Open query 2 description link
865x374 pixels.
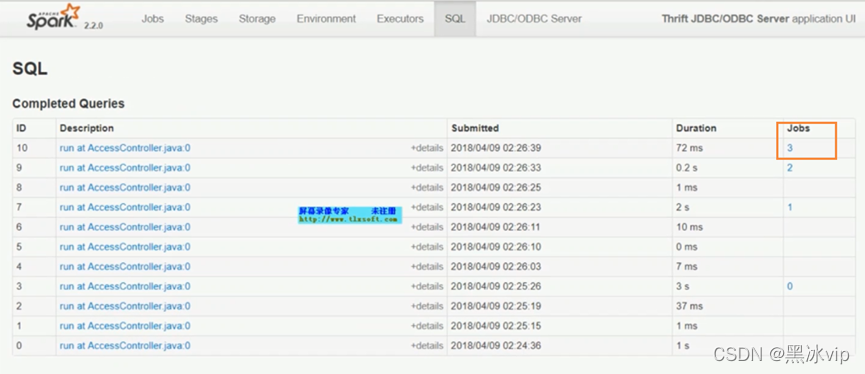[125, 306]
